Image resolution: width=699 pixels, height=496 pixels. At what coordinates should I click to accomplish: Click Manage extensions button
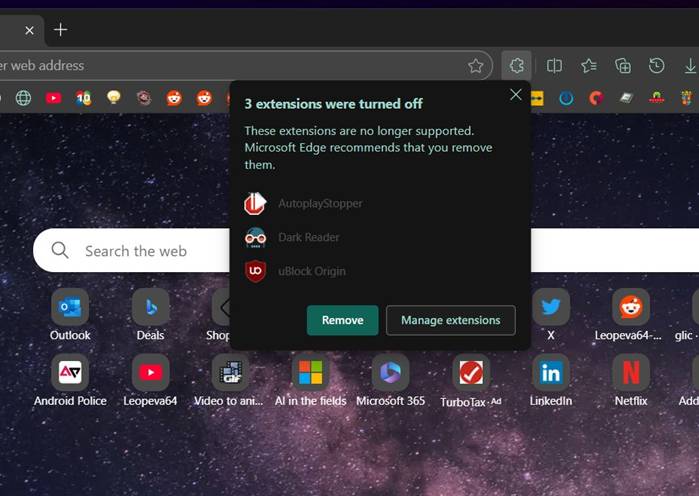coord(450,320)
